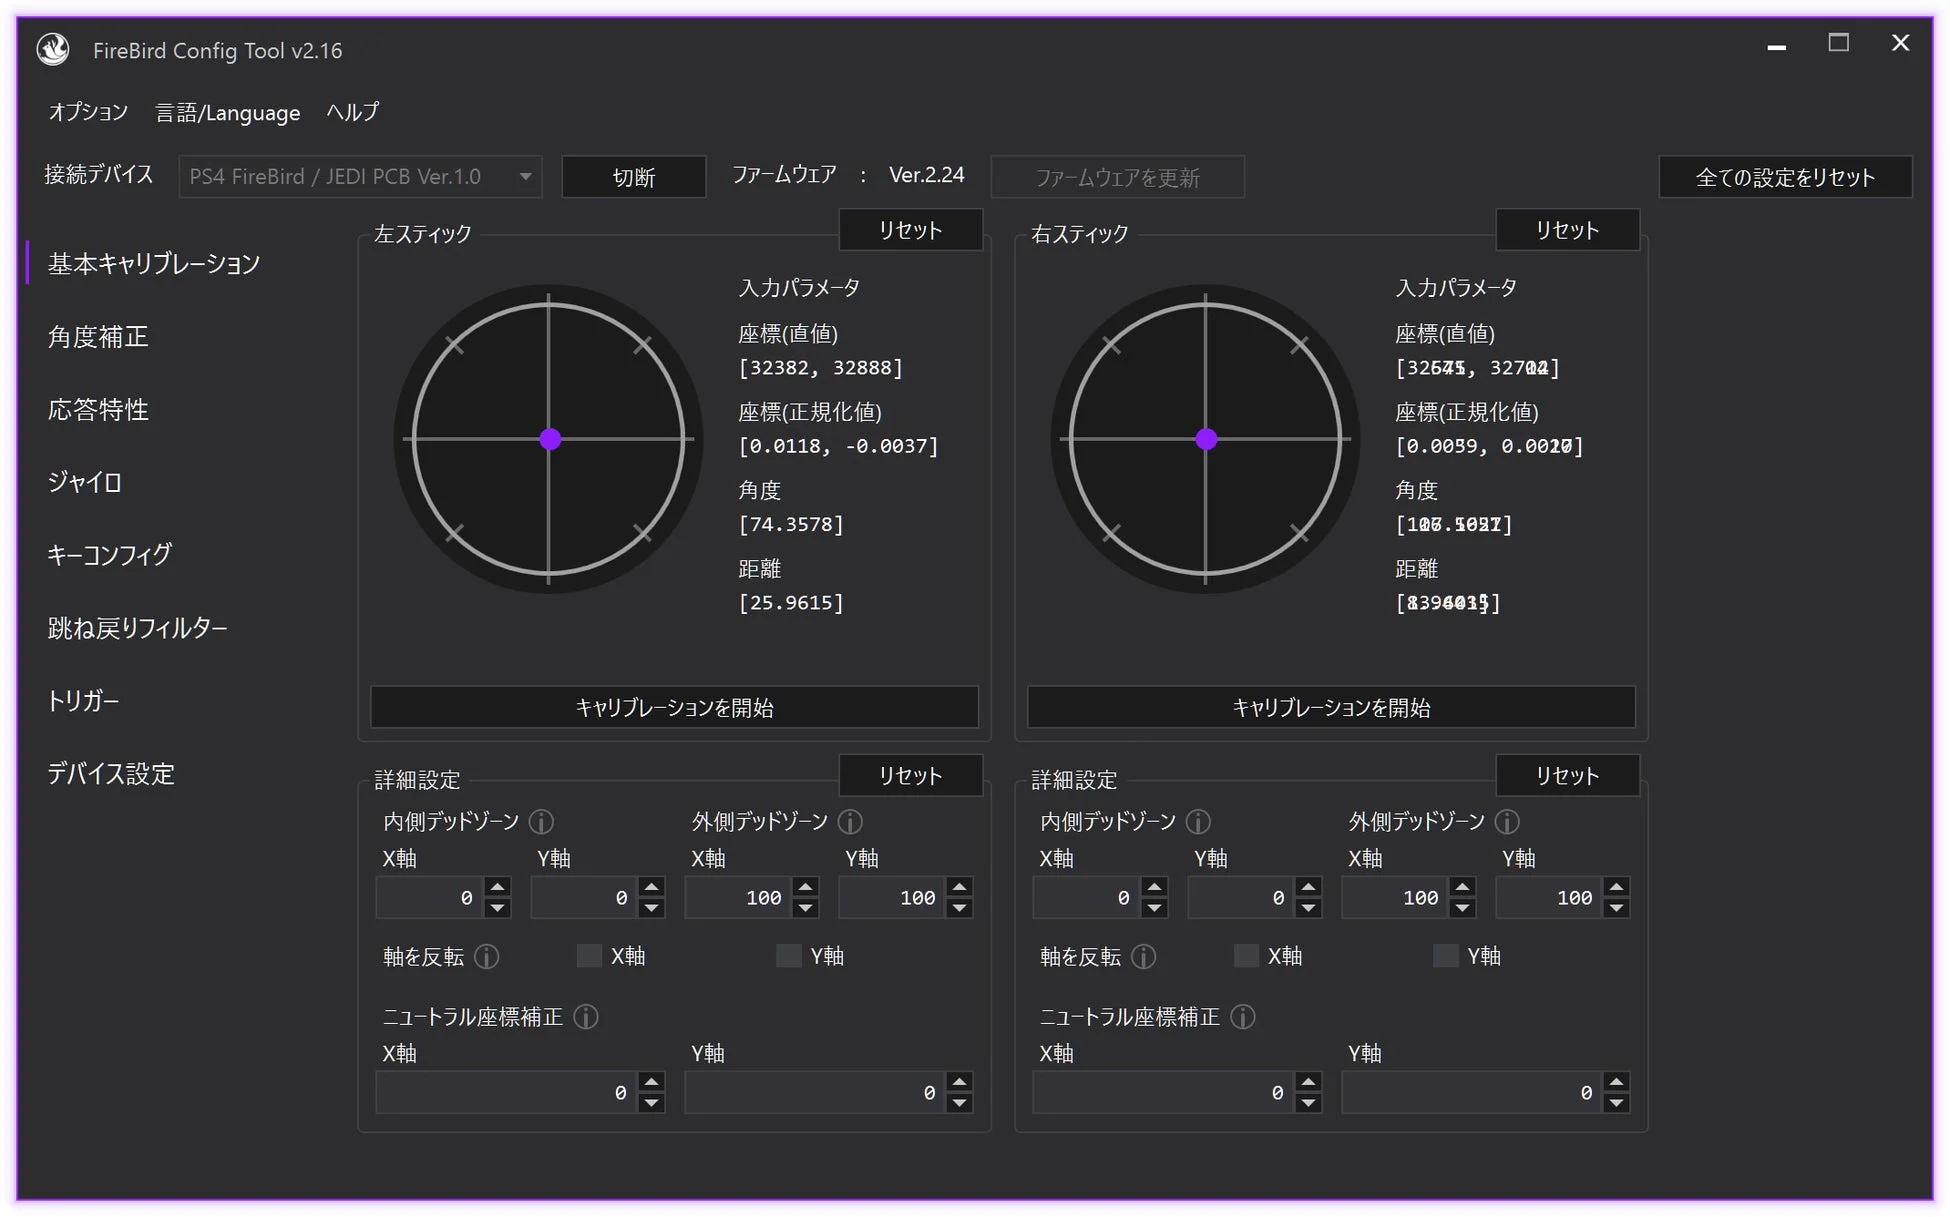Check the X軸 invert box for right stick
Screen dimensions: 1950x1217
pos(1246,956)
